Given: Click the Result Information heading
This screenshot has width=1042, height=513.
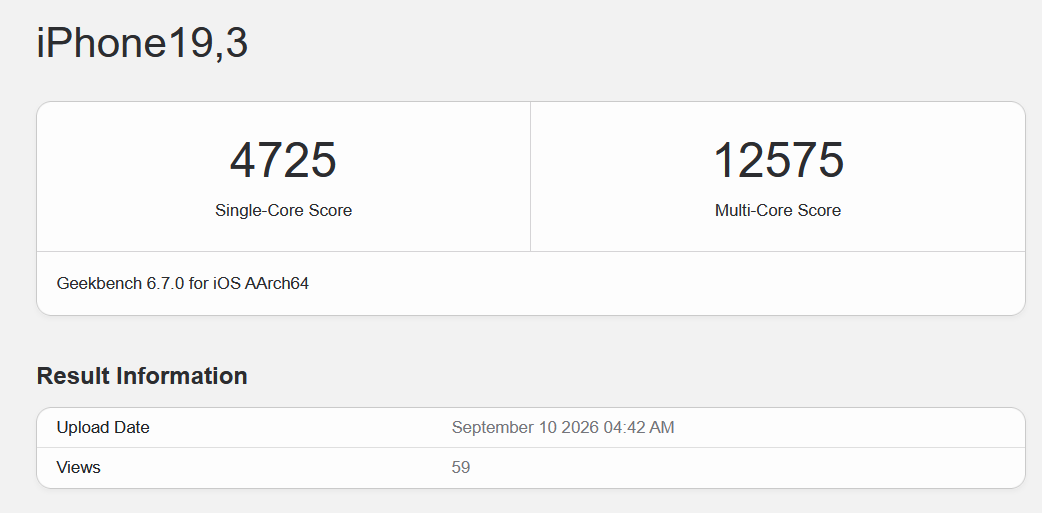Looking at the screenshot, I should pos(142,376).
